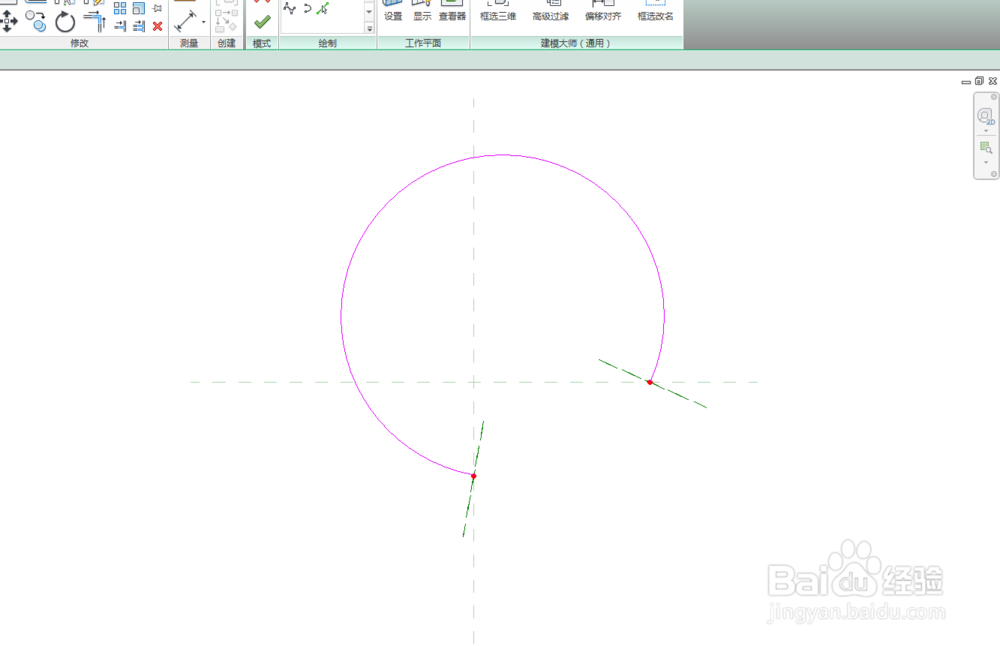Click the 显示 work plane button

[x=422, y=11]
